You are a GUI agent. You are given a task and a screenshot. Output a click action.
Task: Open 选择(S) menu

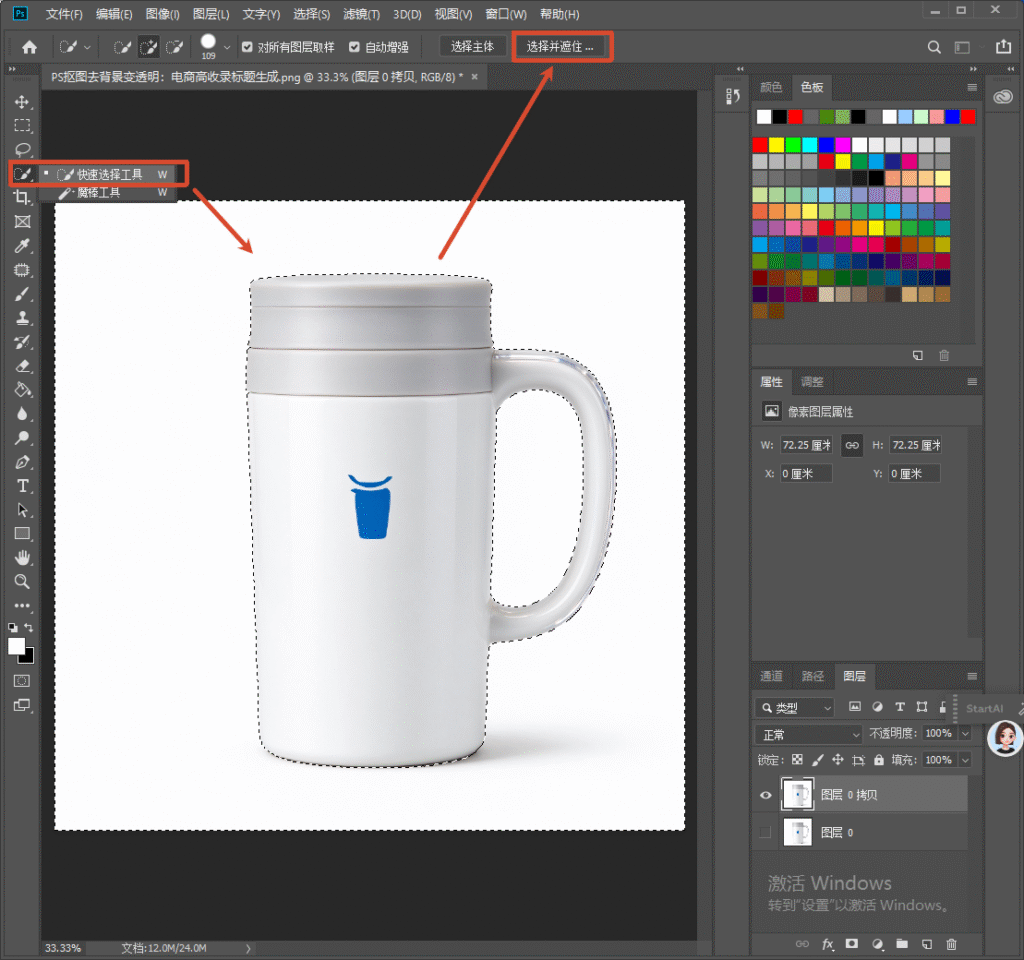click(x=312, y=14)
